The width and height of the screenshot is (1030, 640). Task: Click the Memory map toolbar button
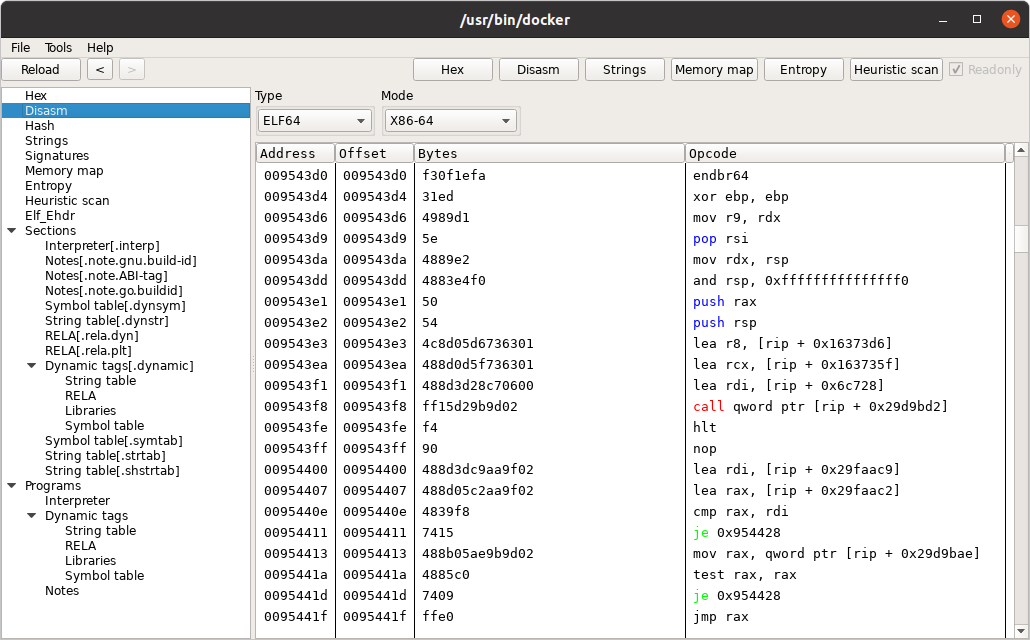click(x=714, y=70)
